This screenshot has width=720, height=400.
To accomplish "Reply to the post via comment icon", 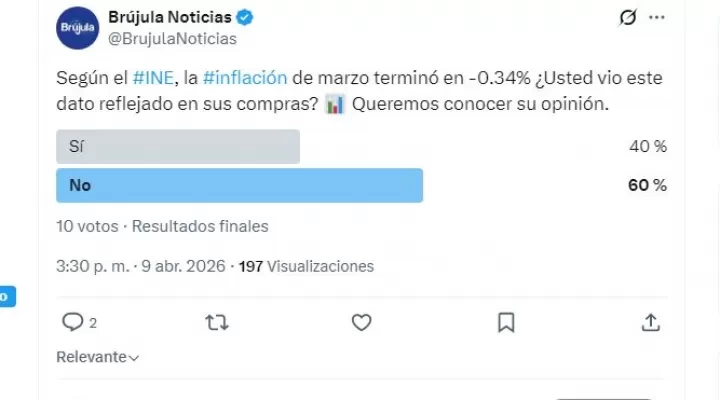I will [72, 322].
